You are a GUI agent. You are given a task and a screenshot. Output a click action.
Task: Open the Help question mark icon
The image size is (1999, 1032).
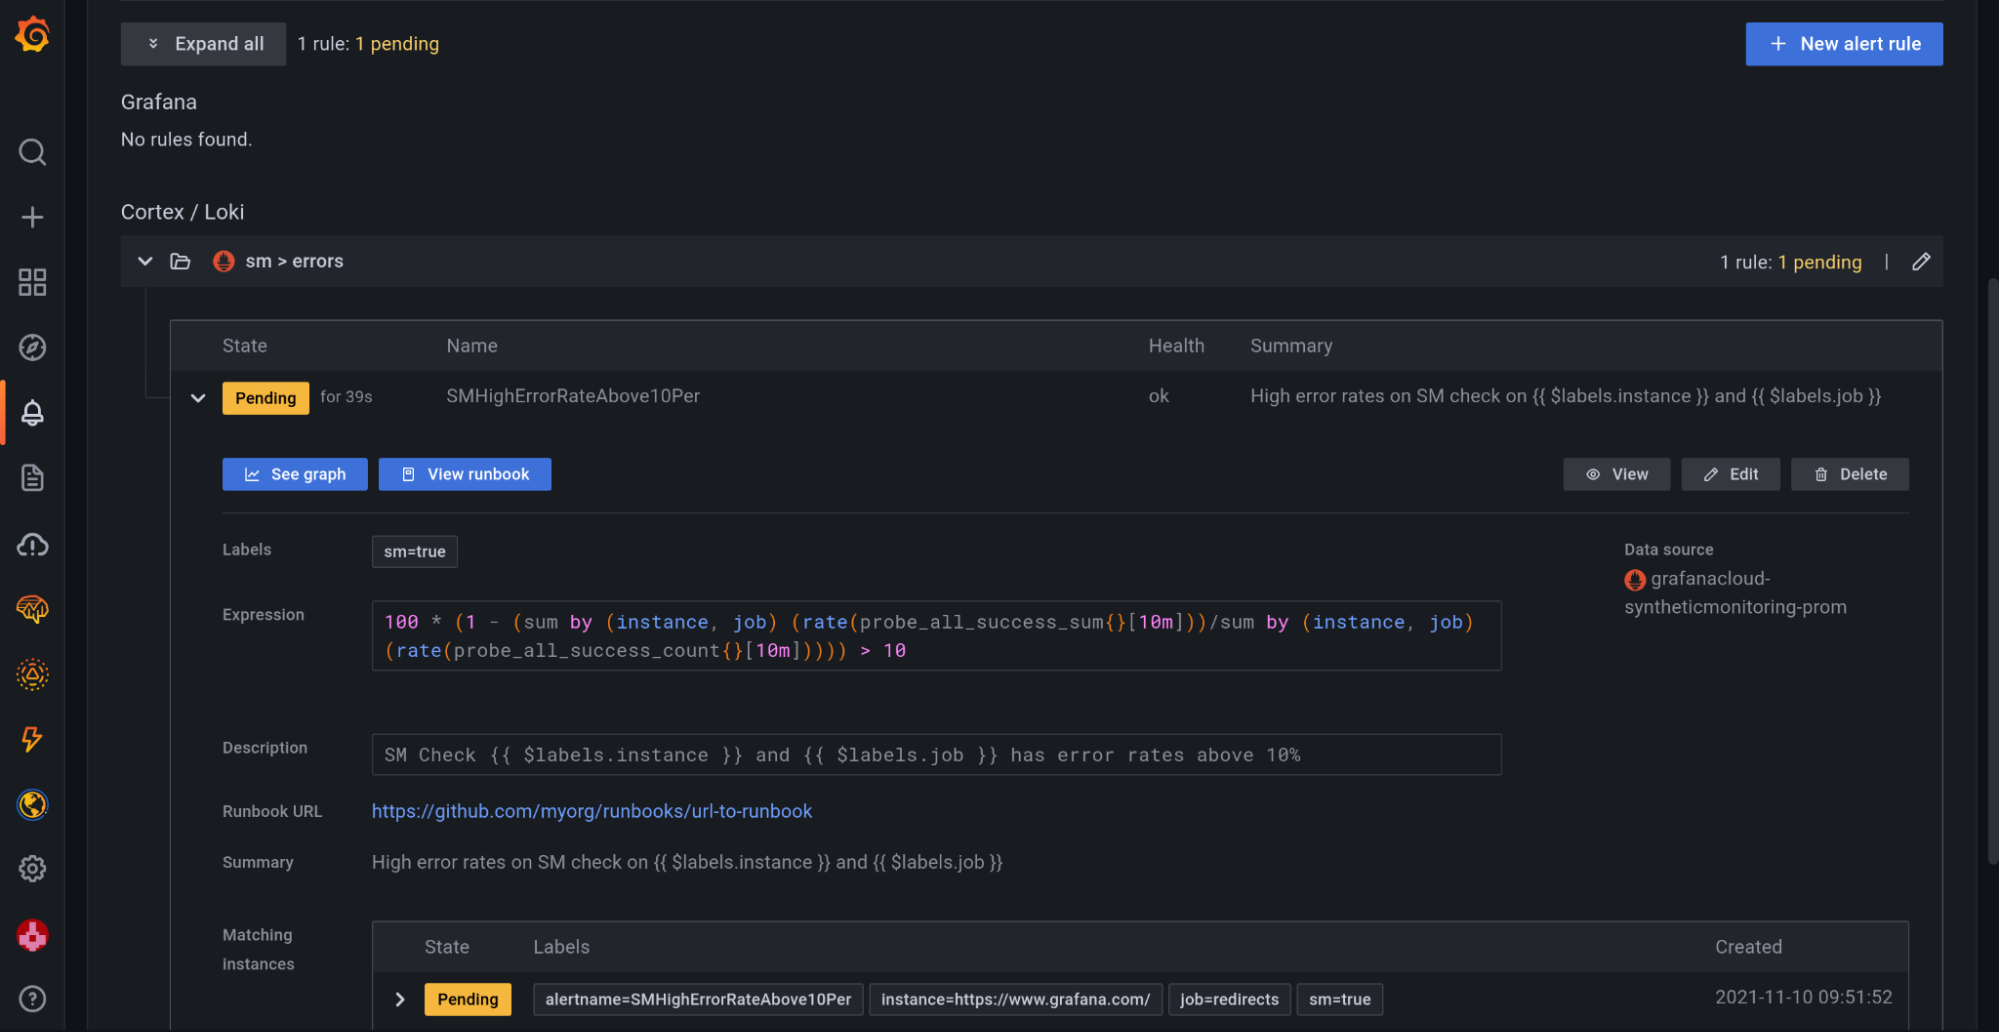[x=32, y=999]
